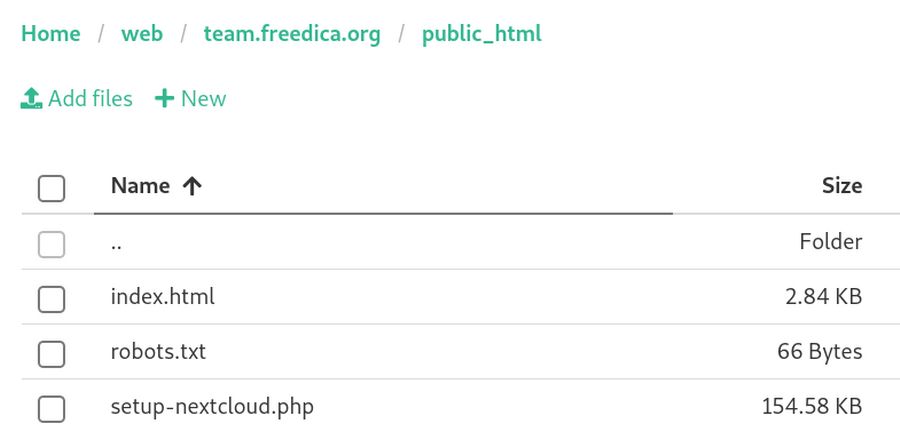Image resolution: width=900 pixels, height=439 pixels.
Task: Open the setup-nextcloud.php file
Action: pos(213,407)
